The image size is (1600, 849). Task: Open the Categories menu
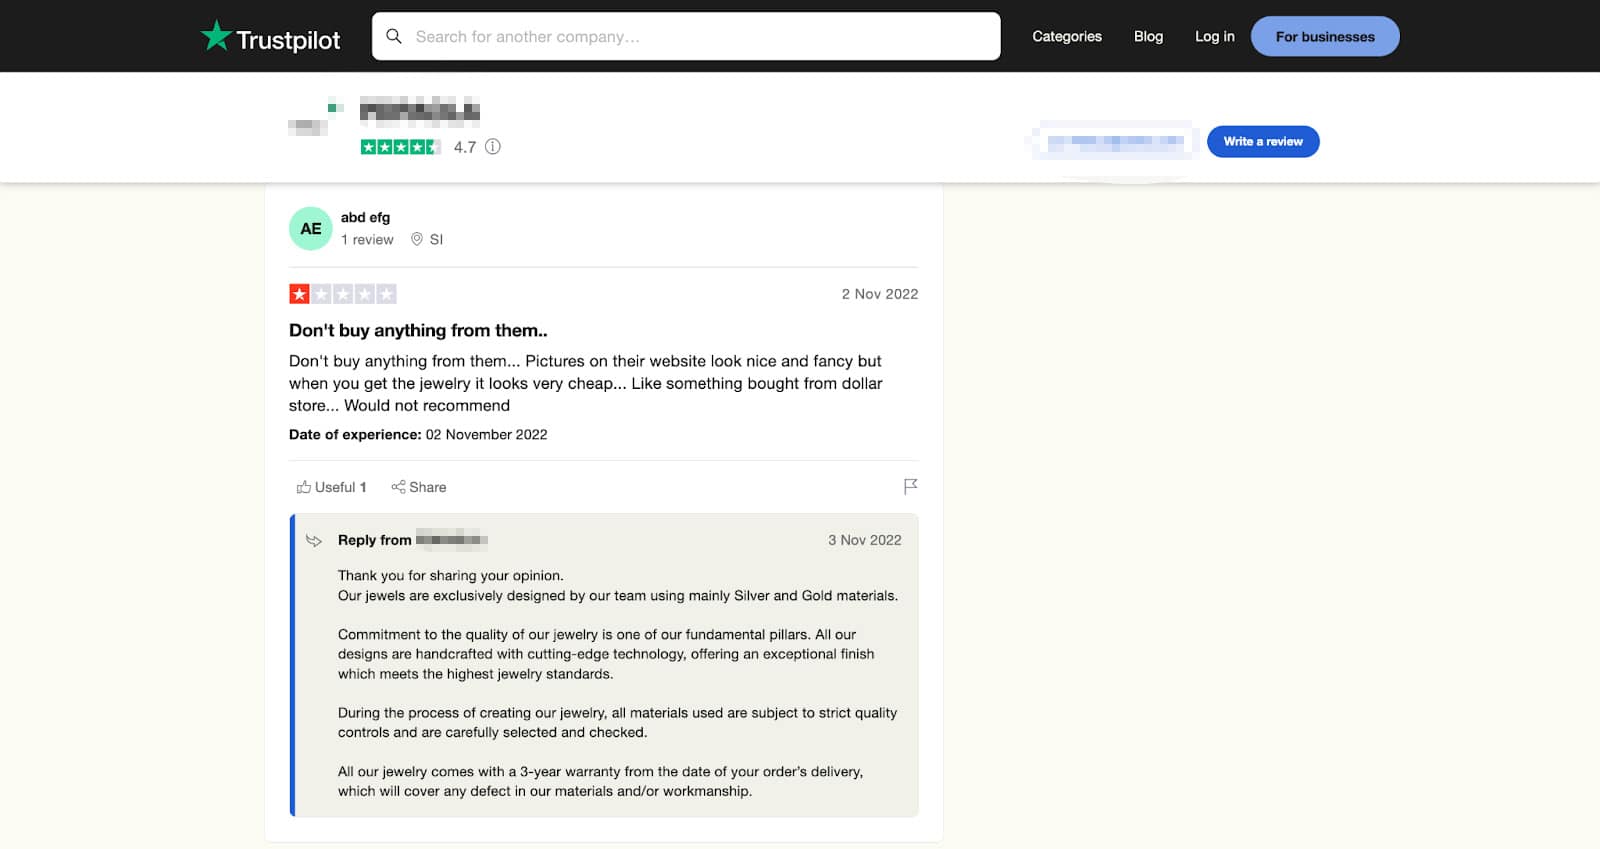click(x=1067, y=36)
